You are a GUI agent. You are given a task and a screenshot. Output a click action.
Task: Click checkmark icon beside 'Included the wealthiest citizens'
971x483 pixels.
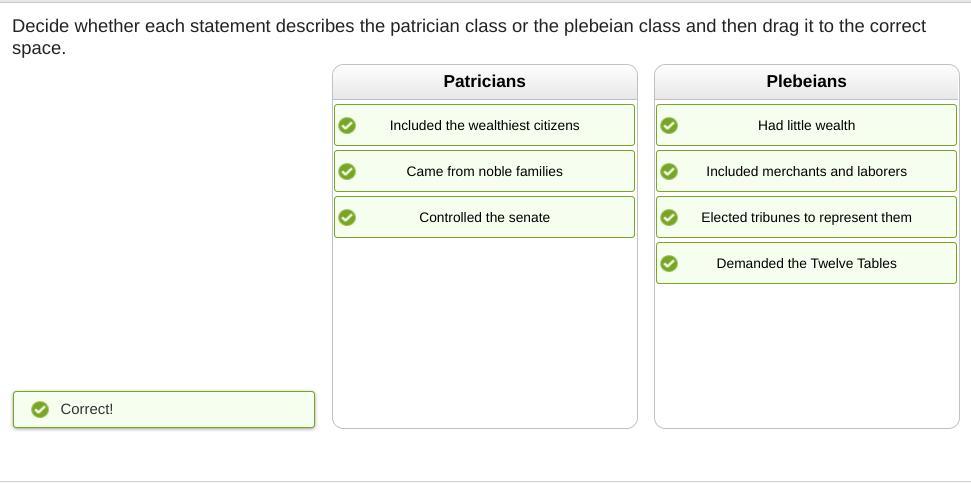347,126
